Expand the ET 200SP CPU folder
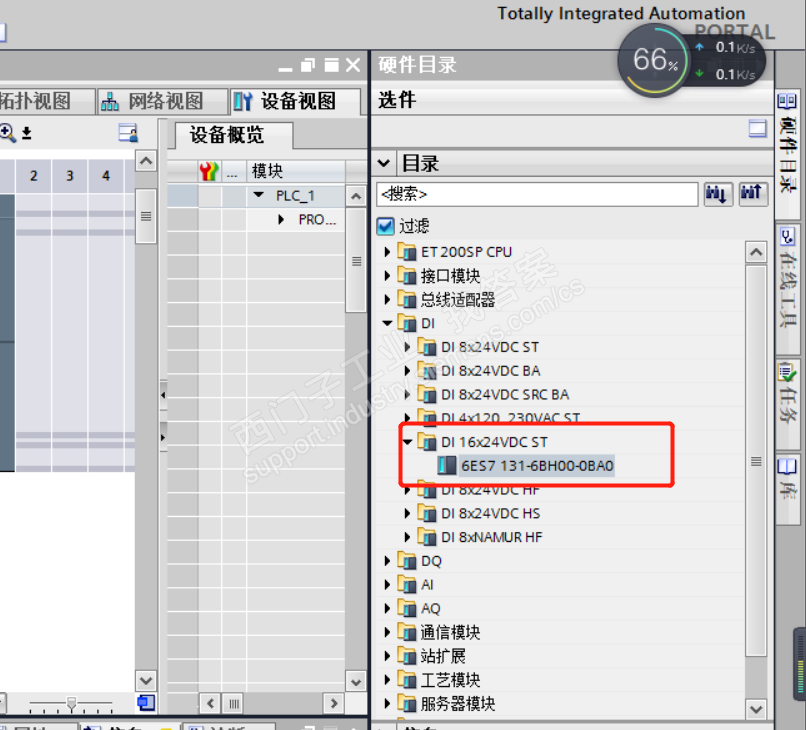The height and width of the screenshot is (730, 806). tap(388, 252)
